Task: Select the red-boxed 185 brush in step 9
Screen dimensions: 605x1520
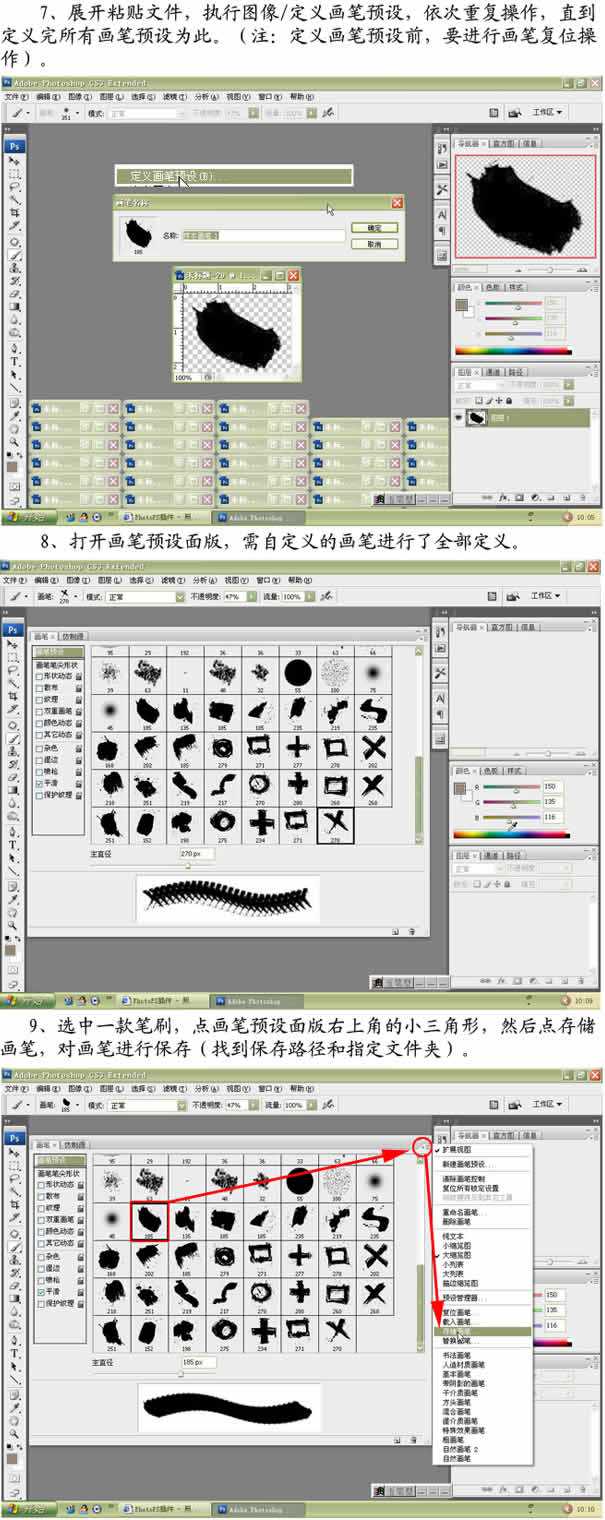Action: (148, 1220)
